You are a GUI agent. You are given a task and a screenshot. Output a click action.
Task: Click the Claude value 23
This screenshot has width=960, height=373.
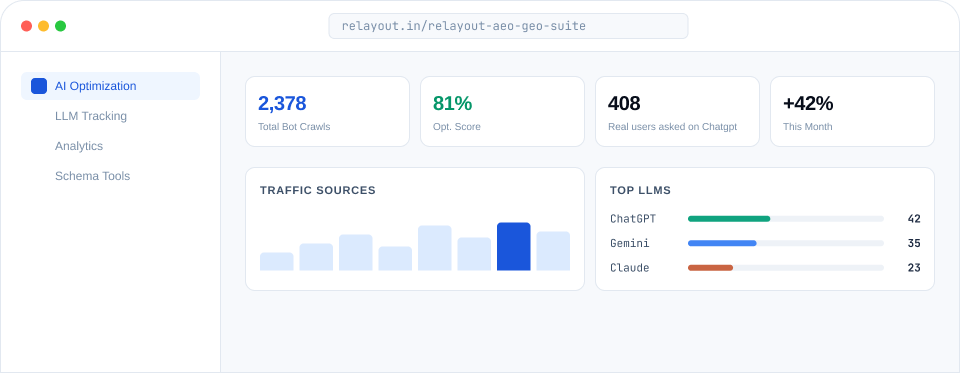[x=914, y=268]
